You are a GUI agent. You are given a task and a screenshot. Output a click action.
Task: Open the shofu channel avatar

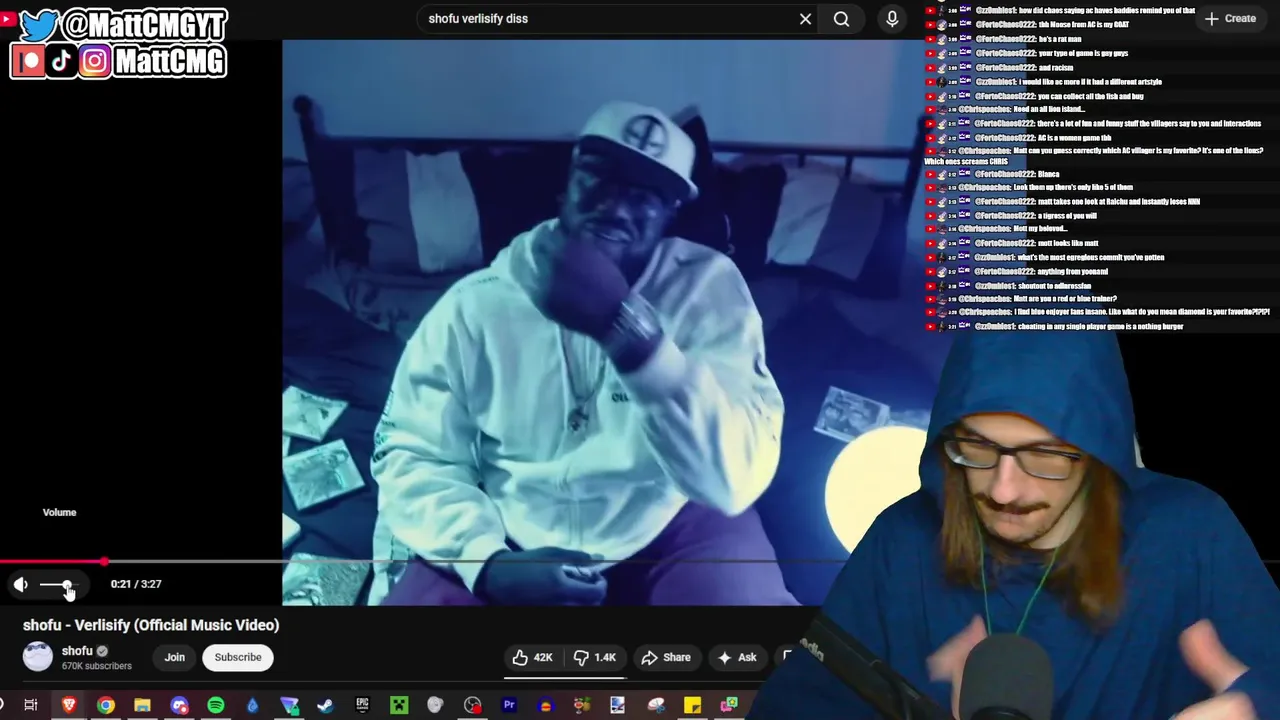38,656
